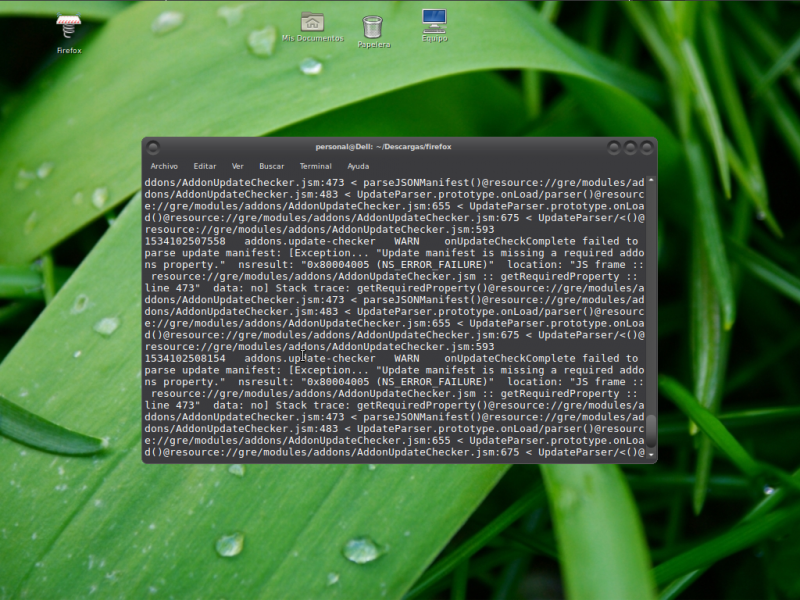
Task: Open the Equipo computer icon
Action: (434, 22)
